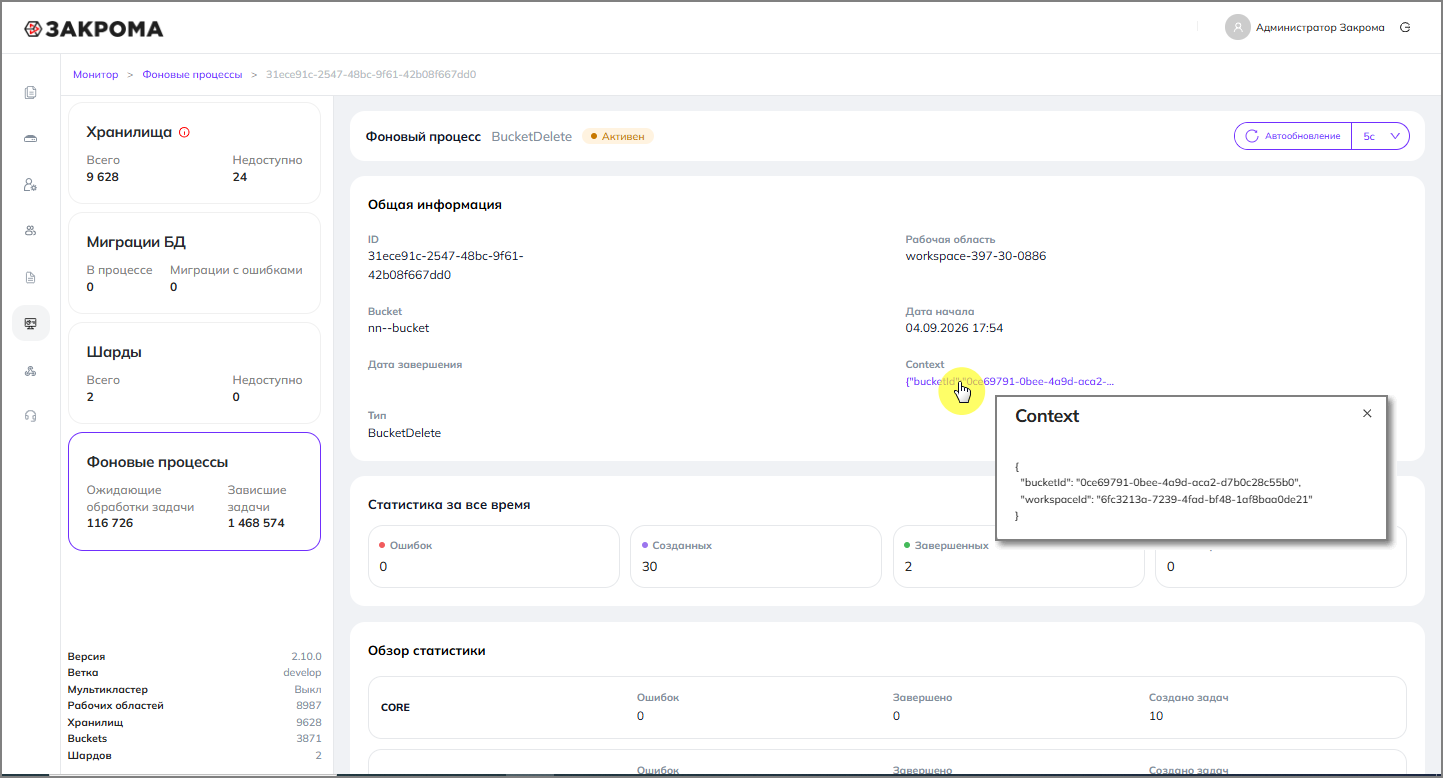
Task: Click the nn--bucket value
Action: coord(398,328)
